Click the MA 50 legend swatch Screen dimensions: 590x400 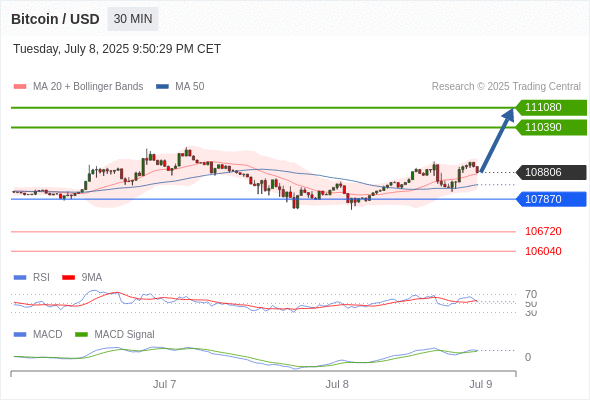click(162, 87)
